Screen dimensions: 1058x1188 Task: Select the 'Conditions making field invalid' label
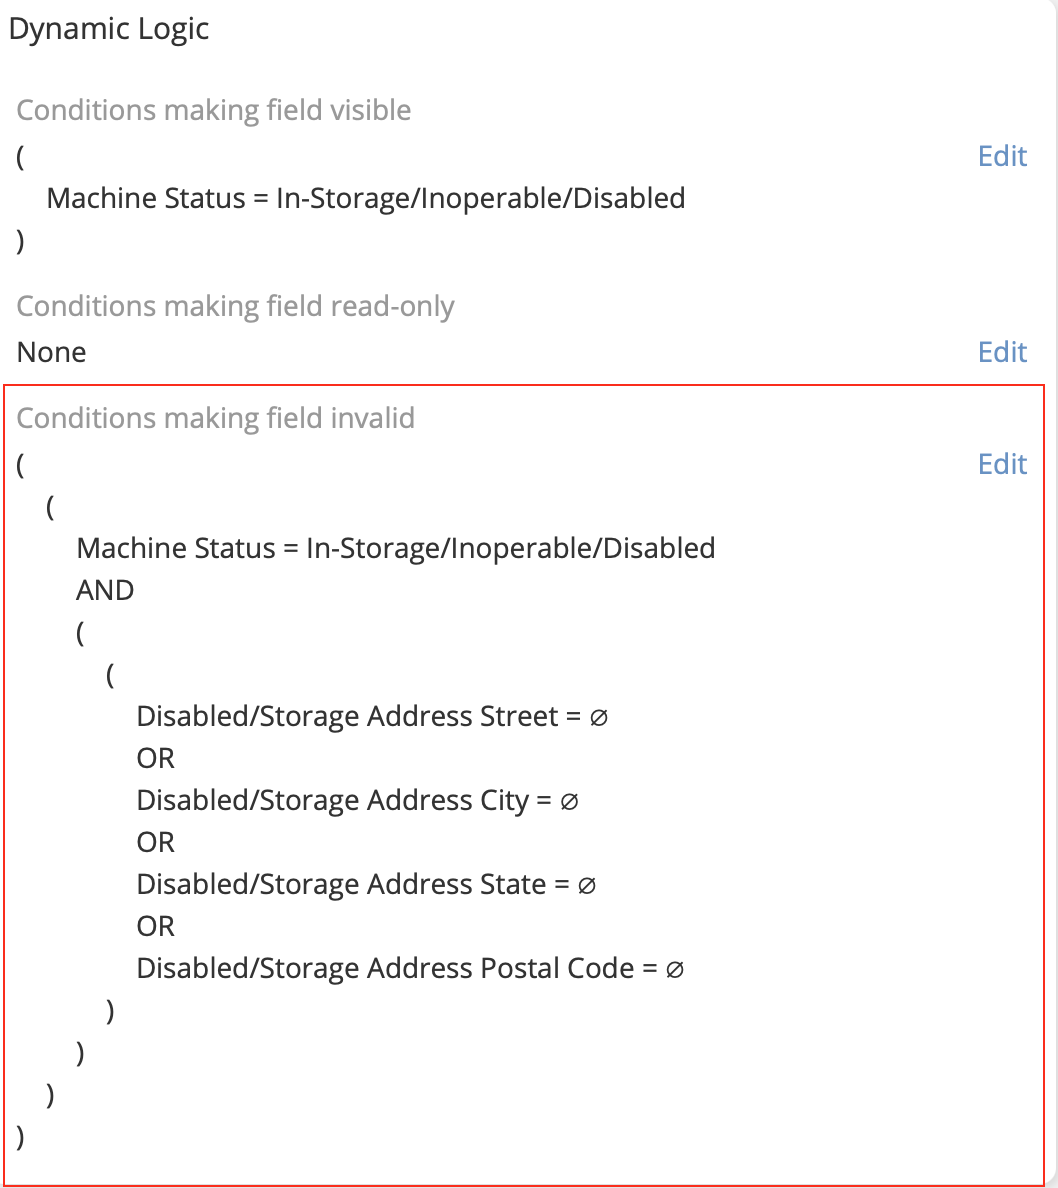pos(216,418)
